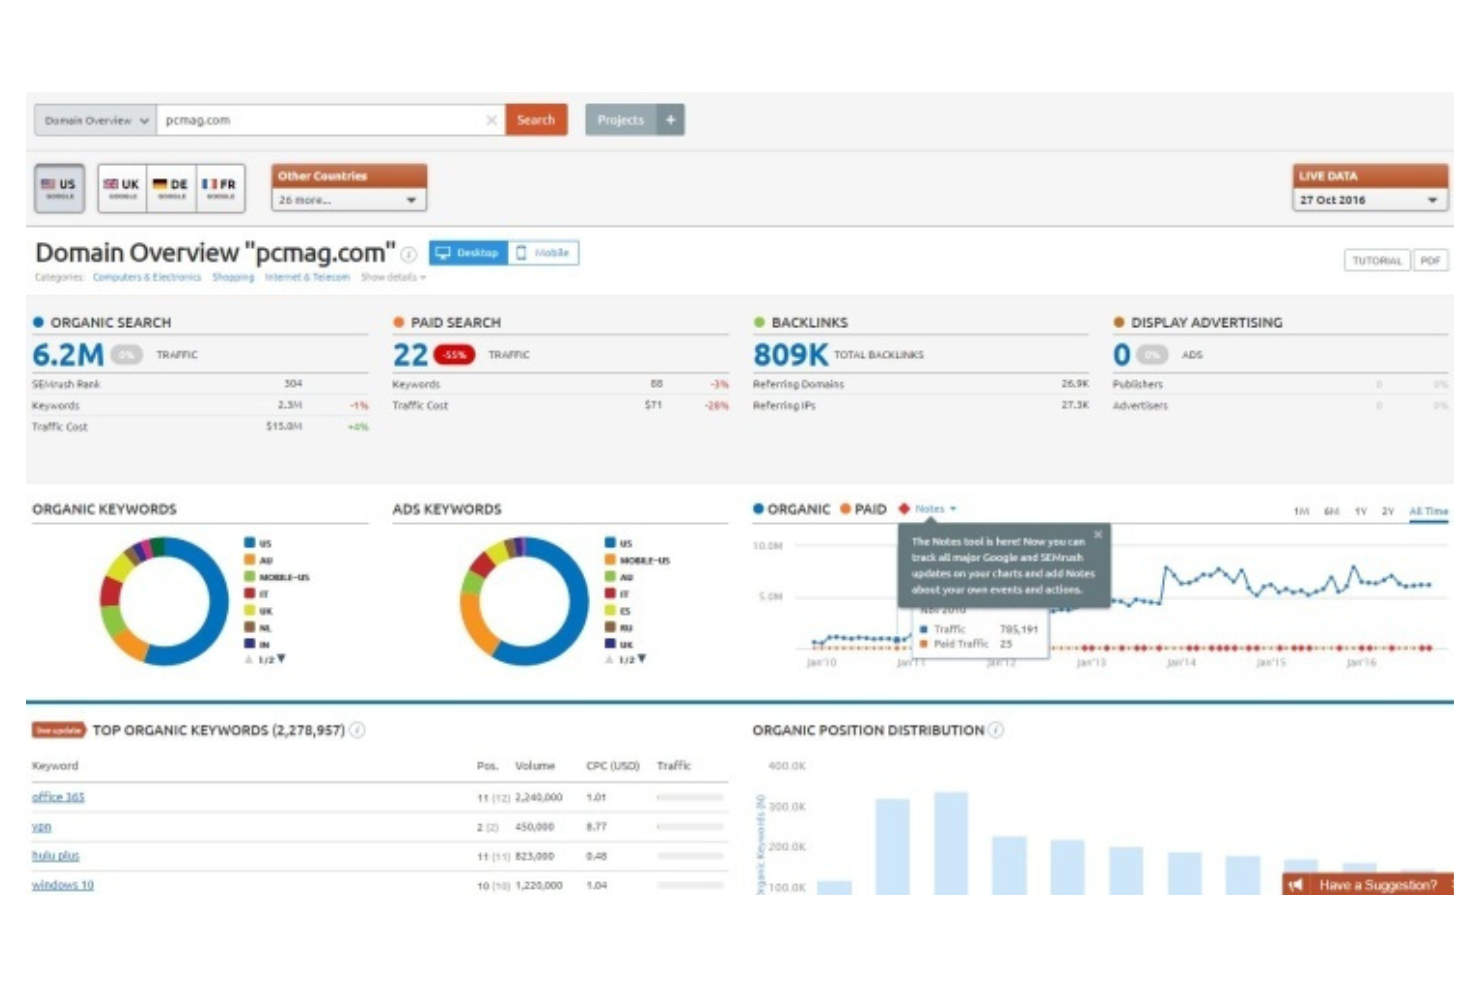The height and width of the screenshot is (987, 1480).
Task: Select the DE database flag
Action: (171, 188)
